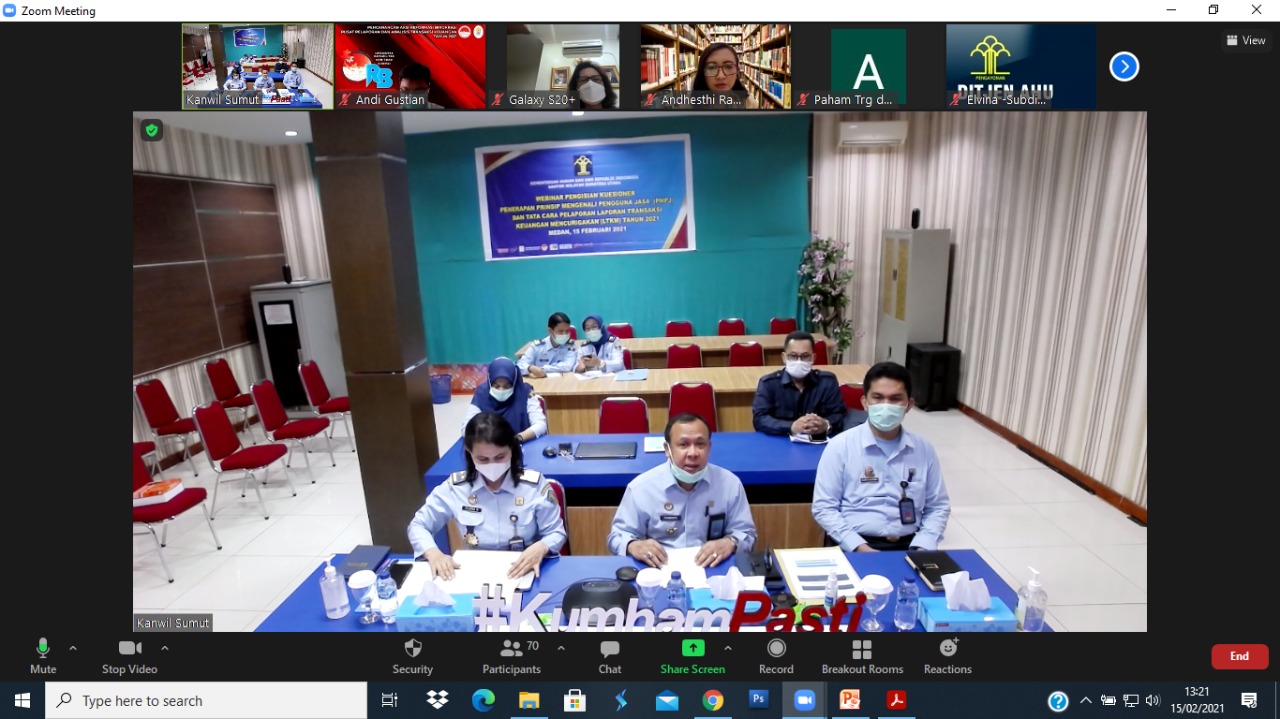The image size is (1280, 719).
Task: Start recording the meeting
Action: pos(775,655)
